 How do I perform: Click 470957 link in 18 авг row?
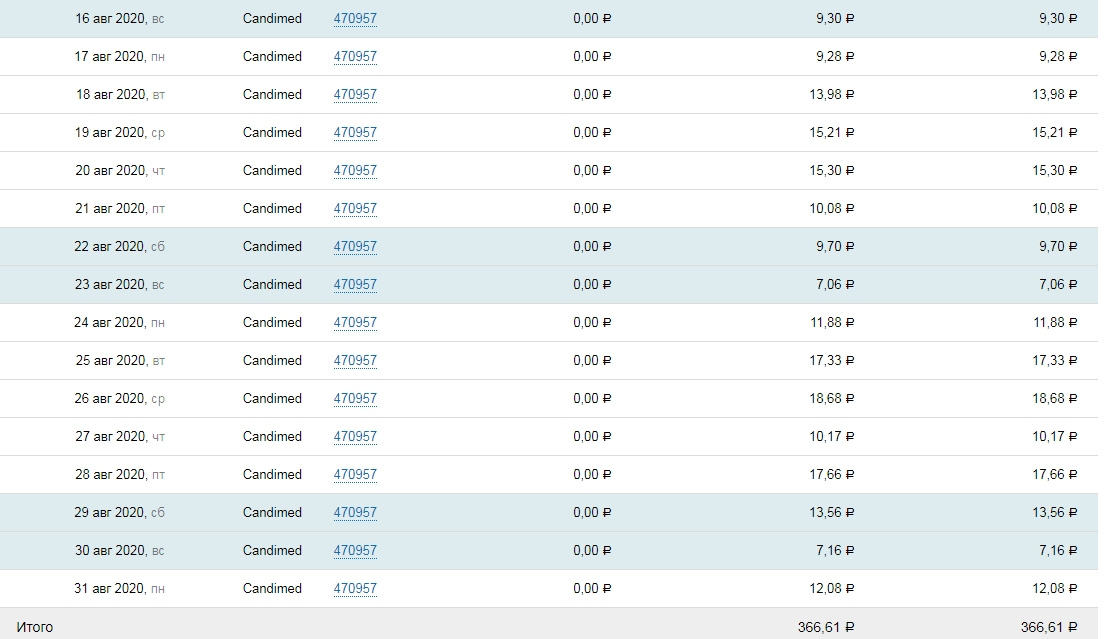pos(355,95)
